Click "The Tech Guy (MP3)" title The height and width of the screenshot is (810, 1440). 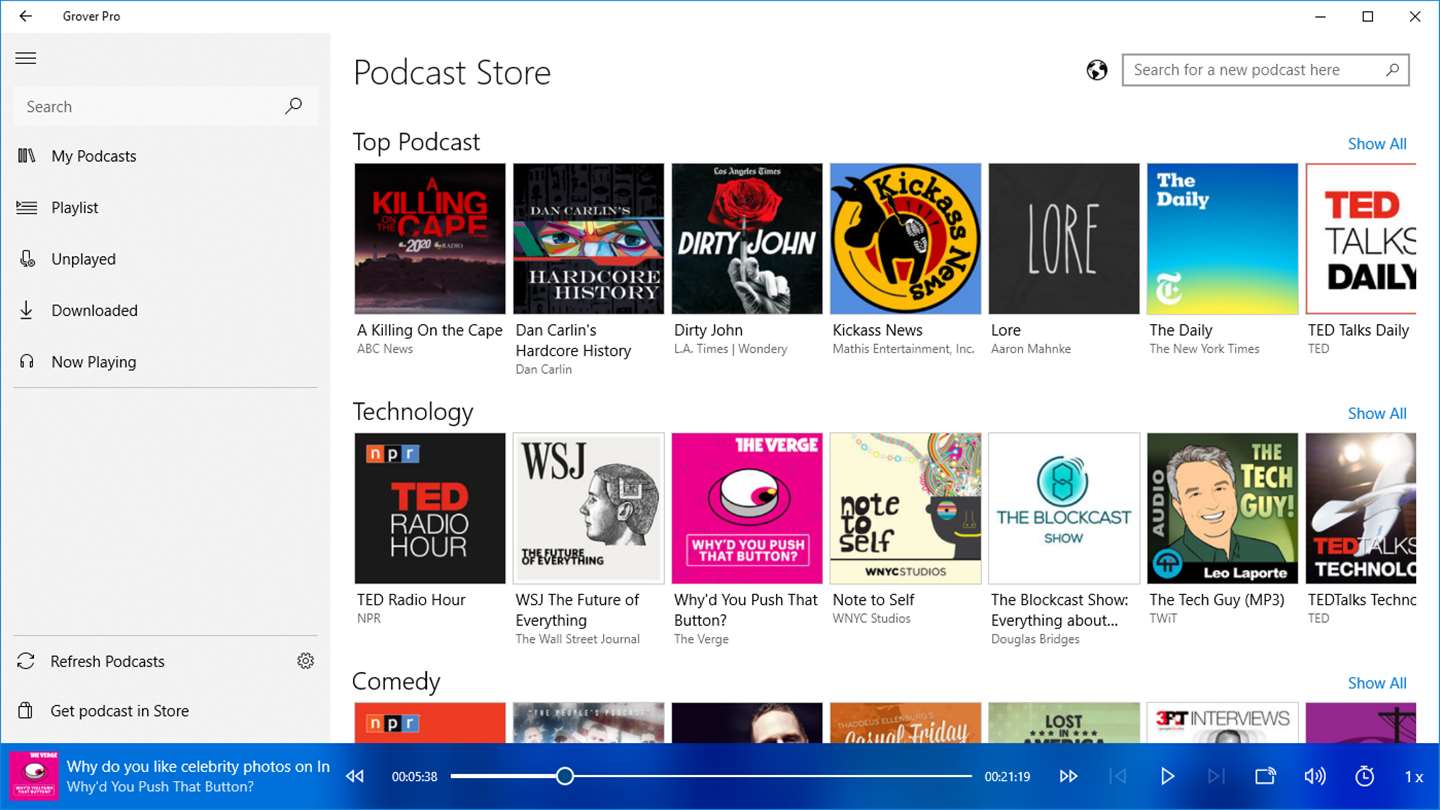click(1216, 600)
